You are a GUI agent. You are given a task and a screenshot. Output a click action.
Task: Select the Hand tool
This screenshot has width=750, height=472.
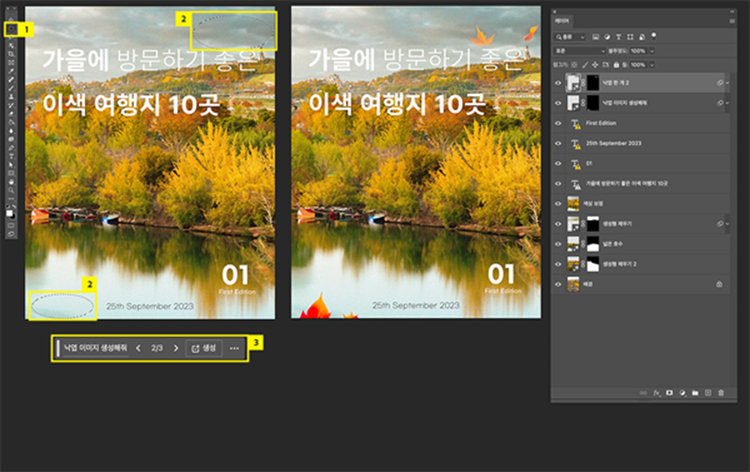click(11, 182)
